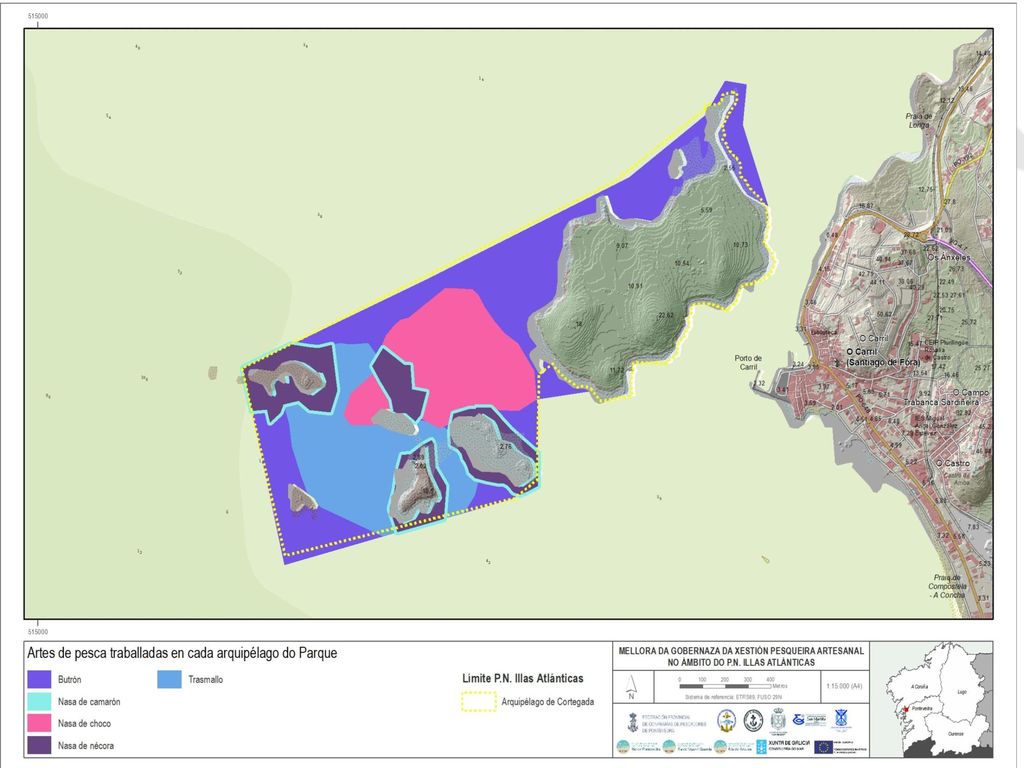The height and width of the screenshot is (768, 1024).
Task: Click the "O Carril (Santiago de Fóra)" label
Action: click(882, 357)
